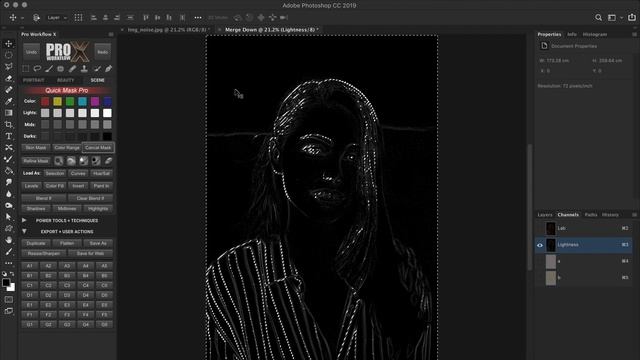Select the Mixer Brush tool in the toolbar

point(9,159)
